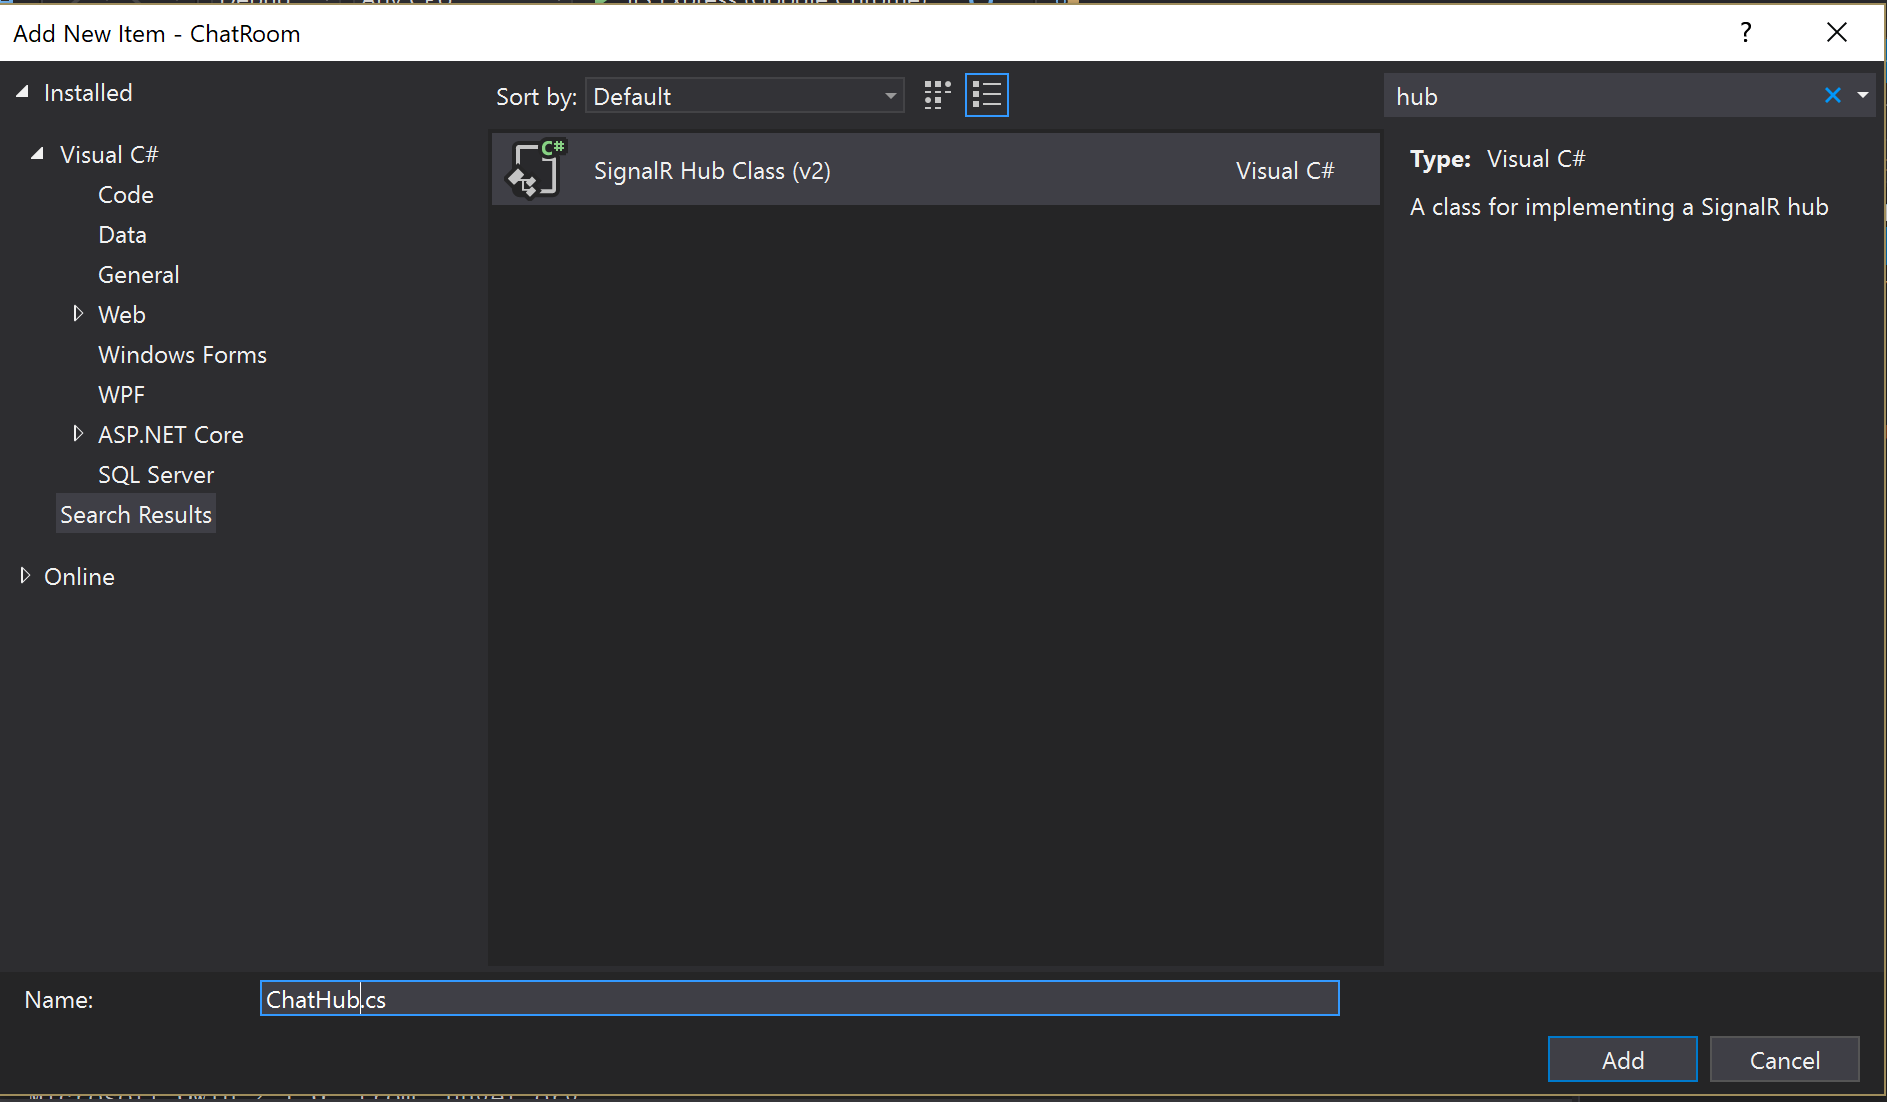Image resolution: width=1887 pixels, height=1102 pixels.
Task: Select the Search Results node
Action: (x=136, y=515)
